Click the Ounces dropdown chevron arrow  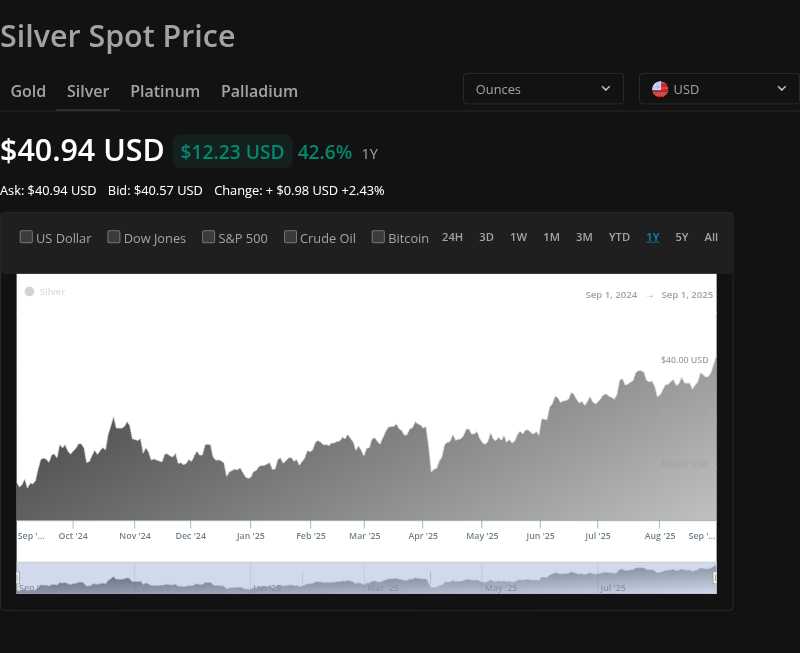pyautogui.click(x=605, y=89)
